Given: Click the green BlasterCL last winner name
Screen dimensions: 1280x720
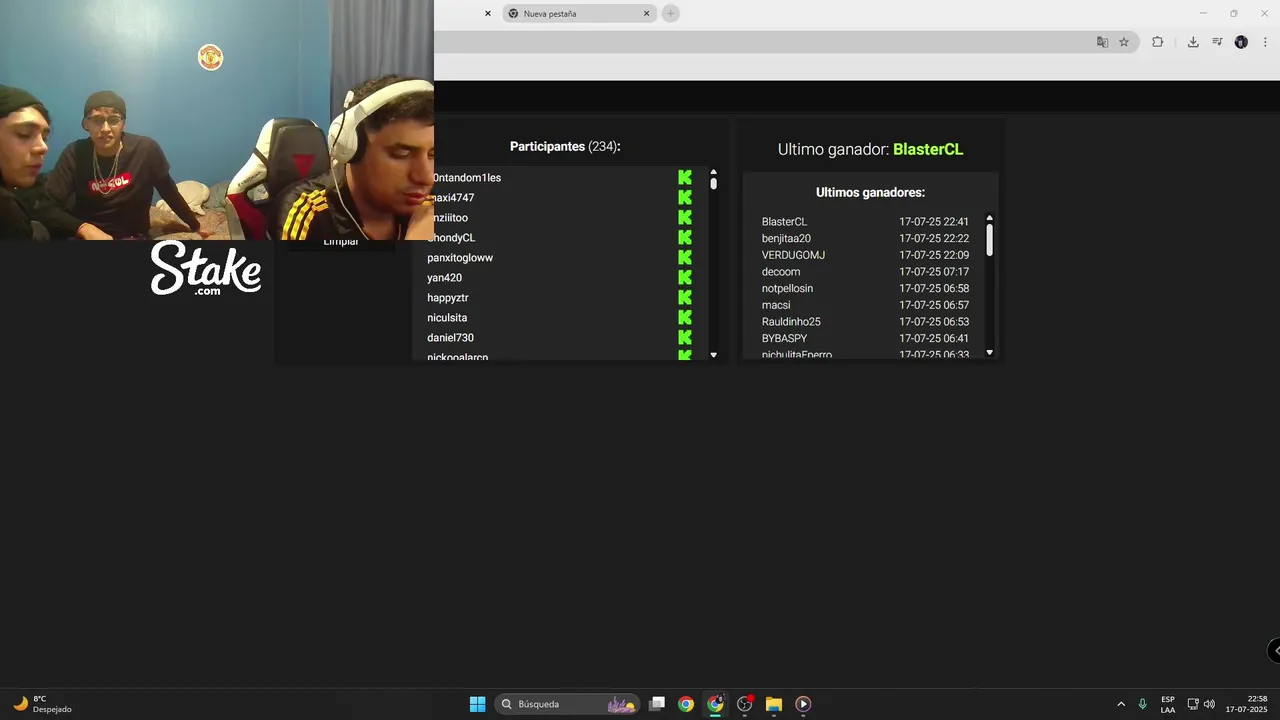Looking at the screenshot, I should point(928,149).
